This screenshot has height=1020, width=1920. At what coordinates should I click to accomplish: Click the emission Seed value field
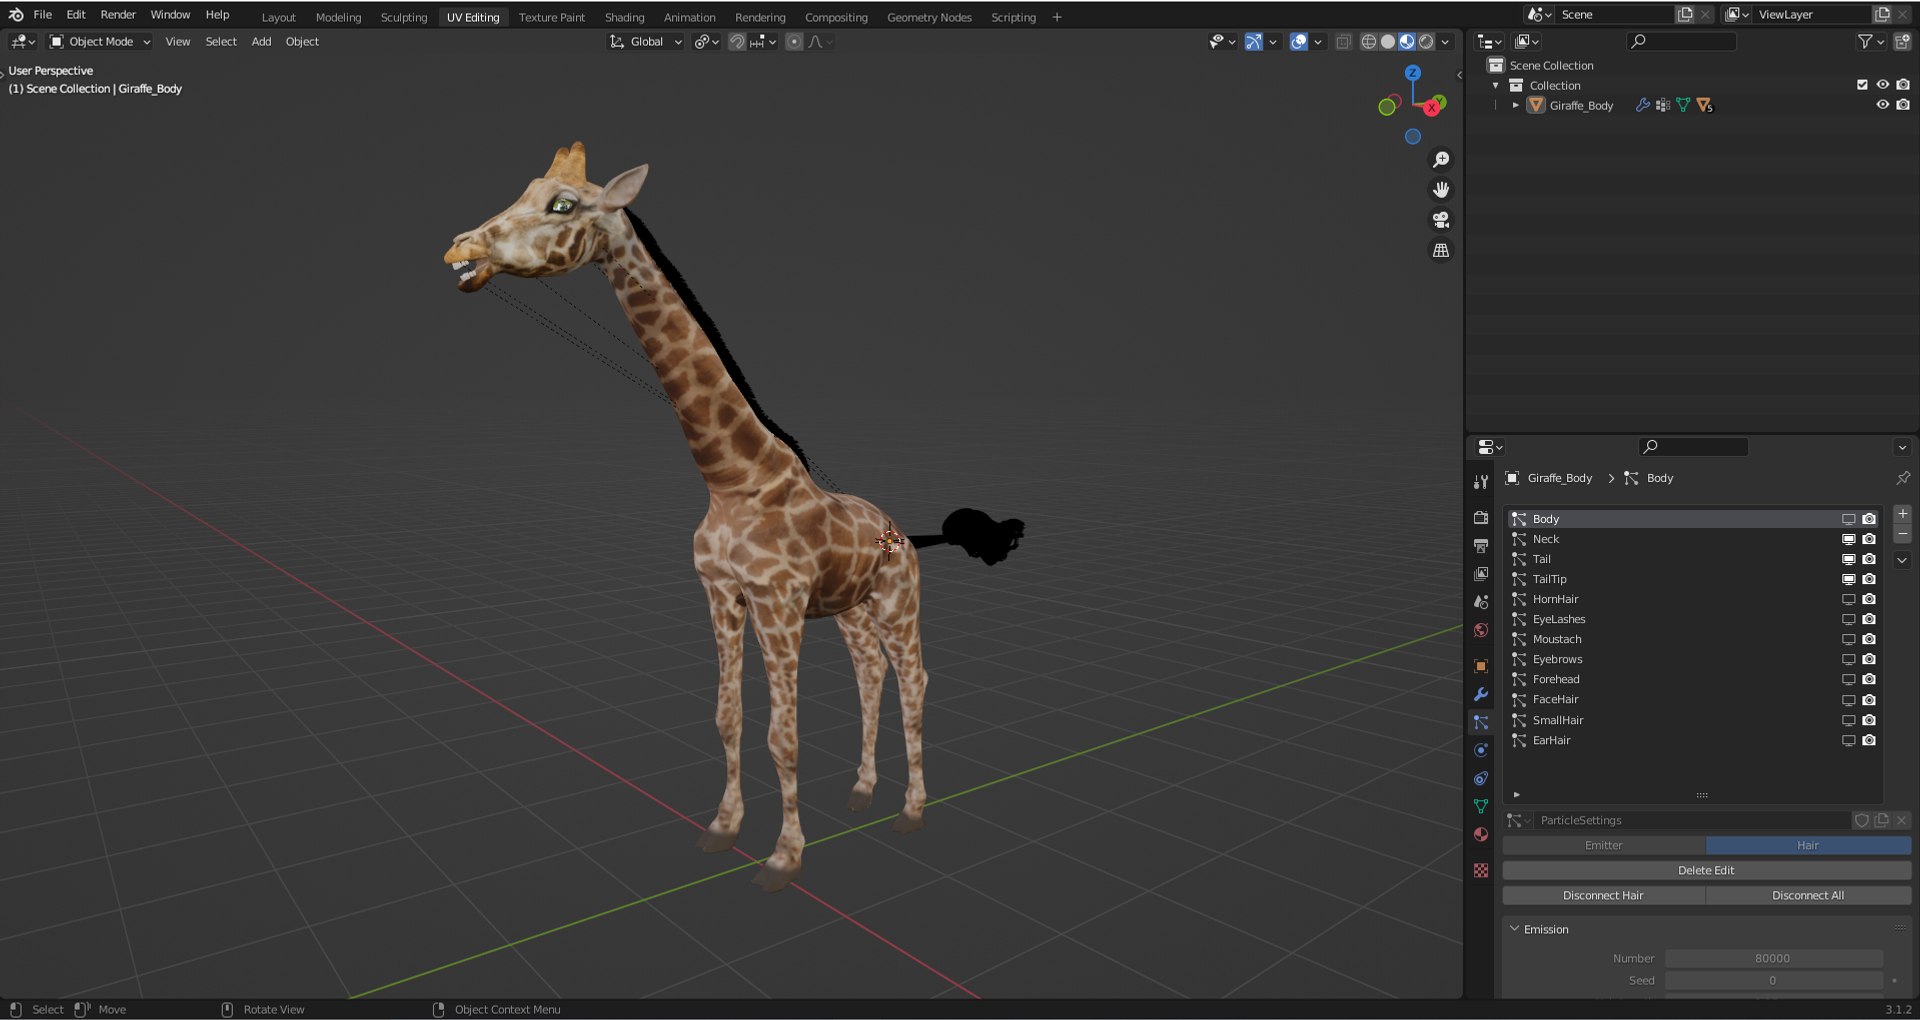1773,981
